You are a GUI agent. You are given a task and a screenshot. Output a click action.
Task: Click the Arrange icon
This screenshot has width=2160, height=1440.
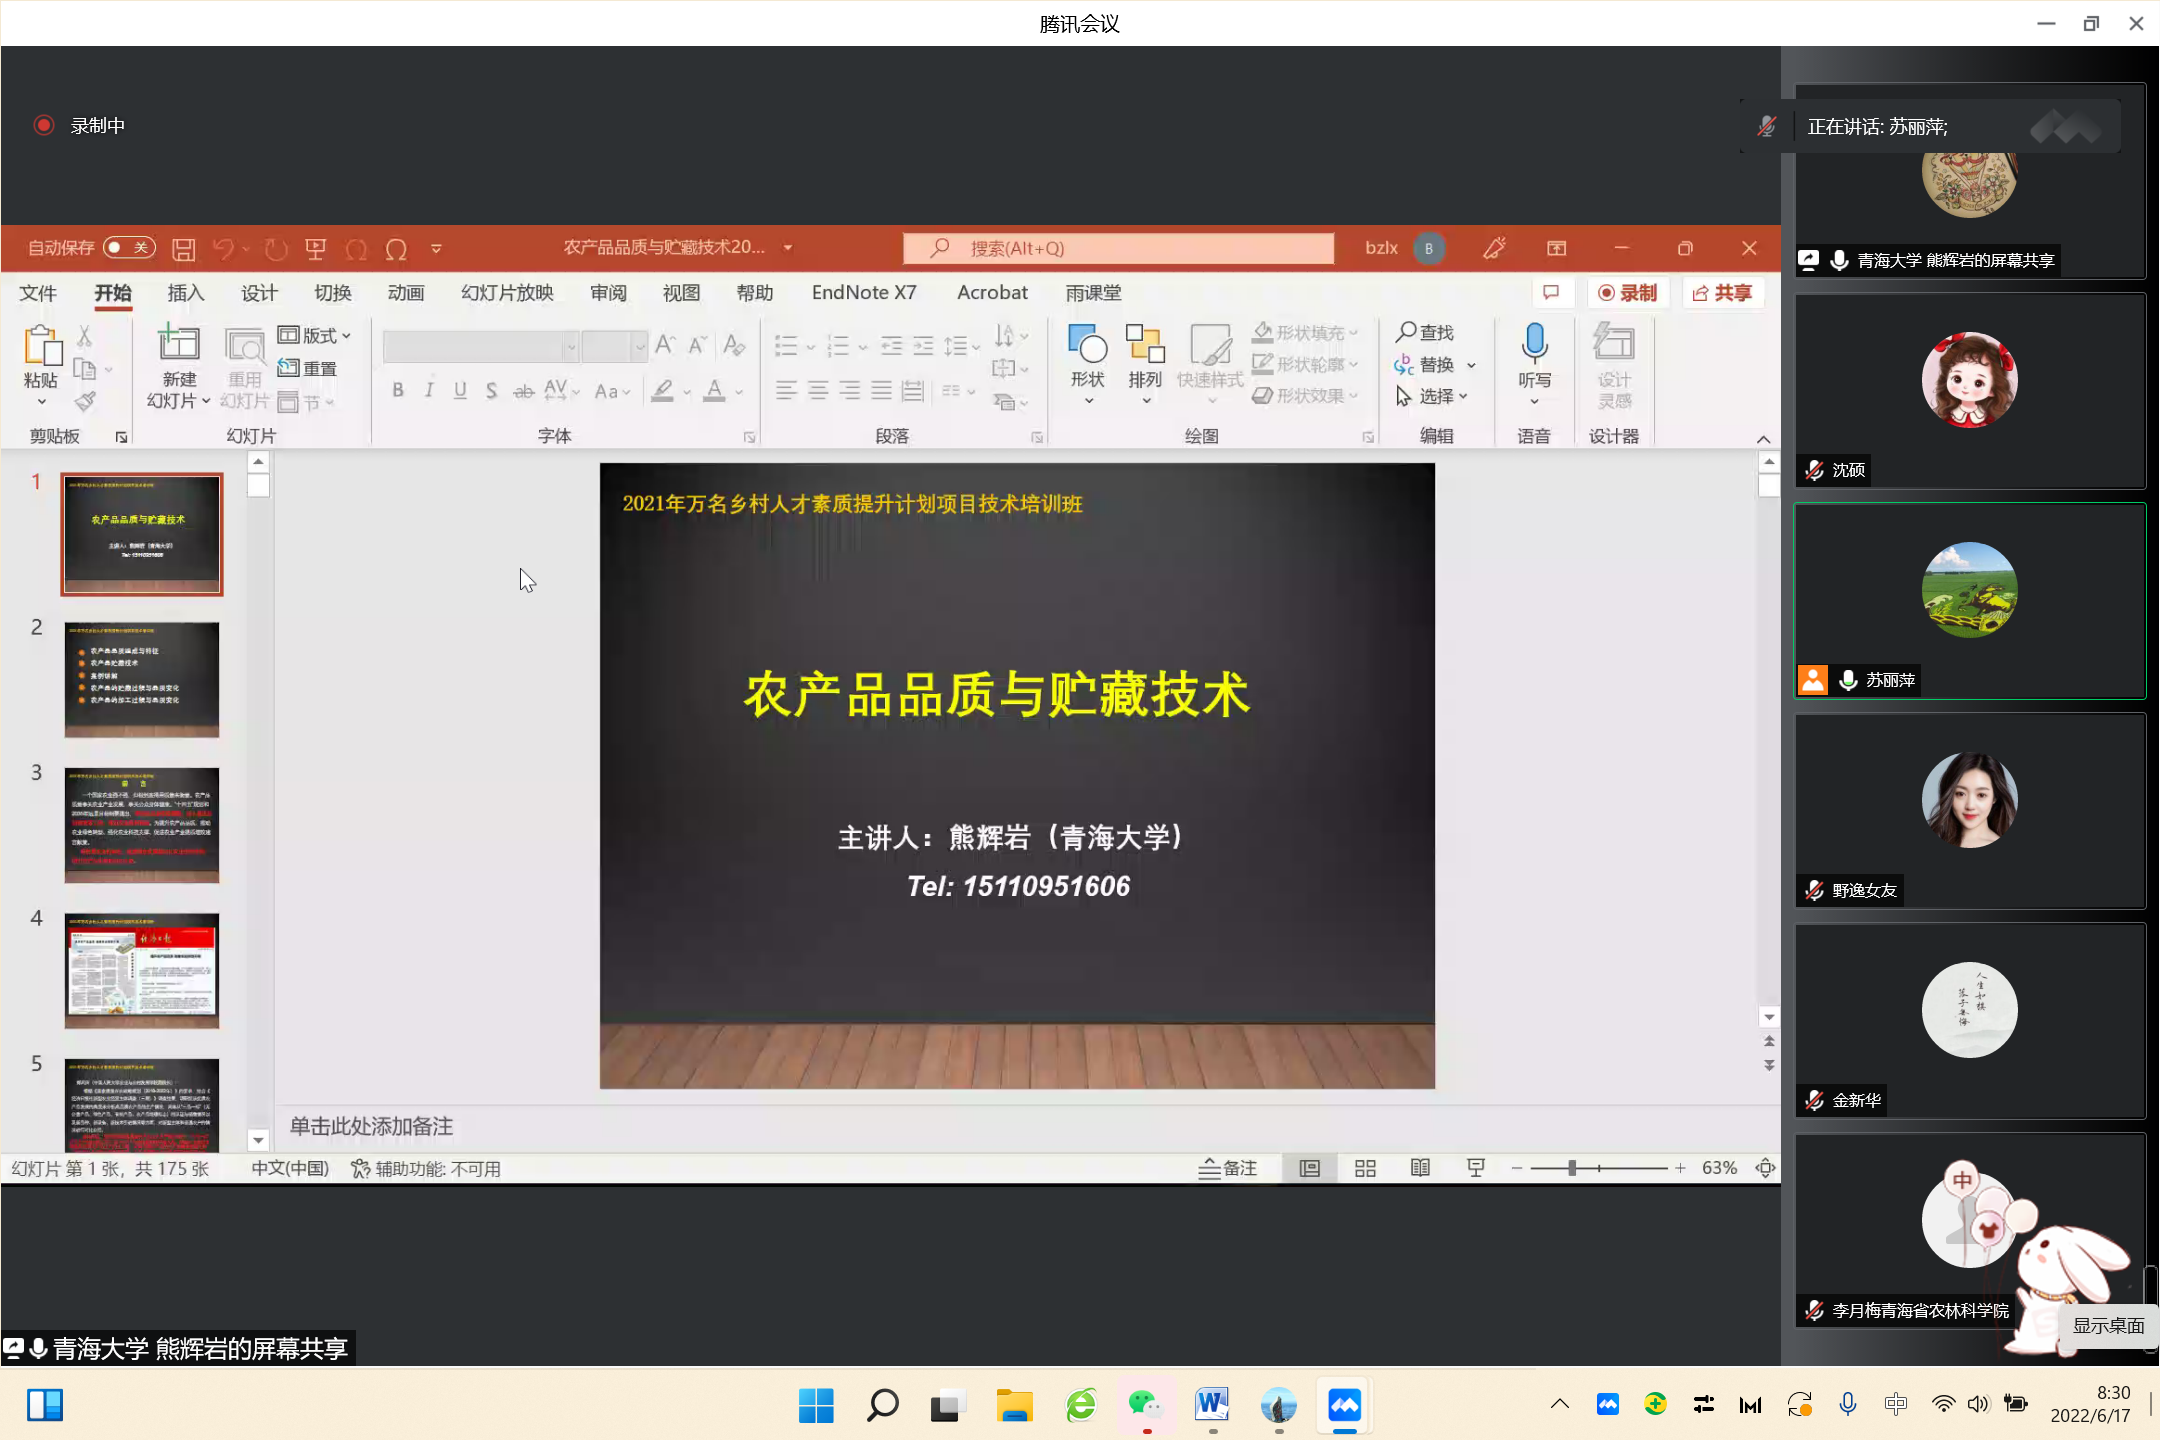click(x=1145, y=345)
